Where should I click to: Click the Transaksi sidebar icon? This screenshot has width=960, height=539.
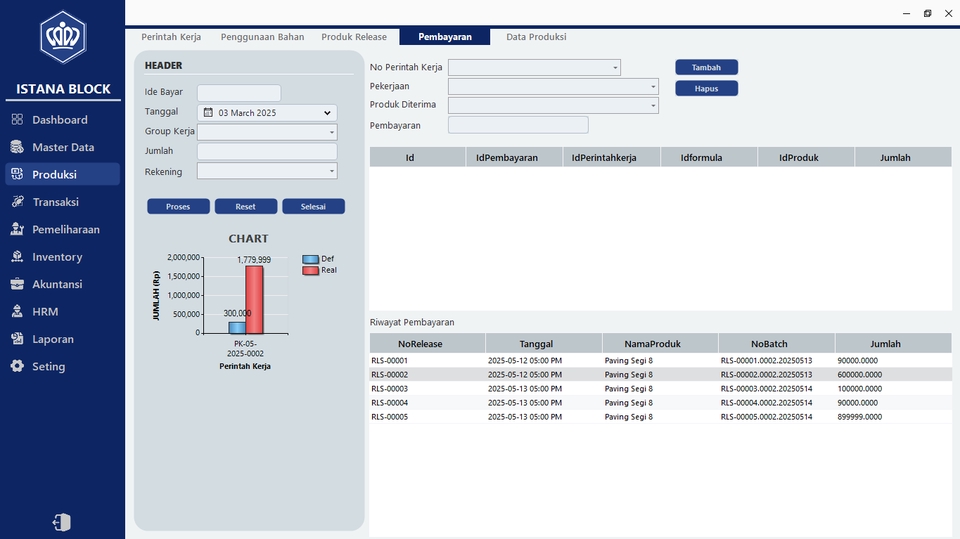[17, 202]
